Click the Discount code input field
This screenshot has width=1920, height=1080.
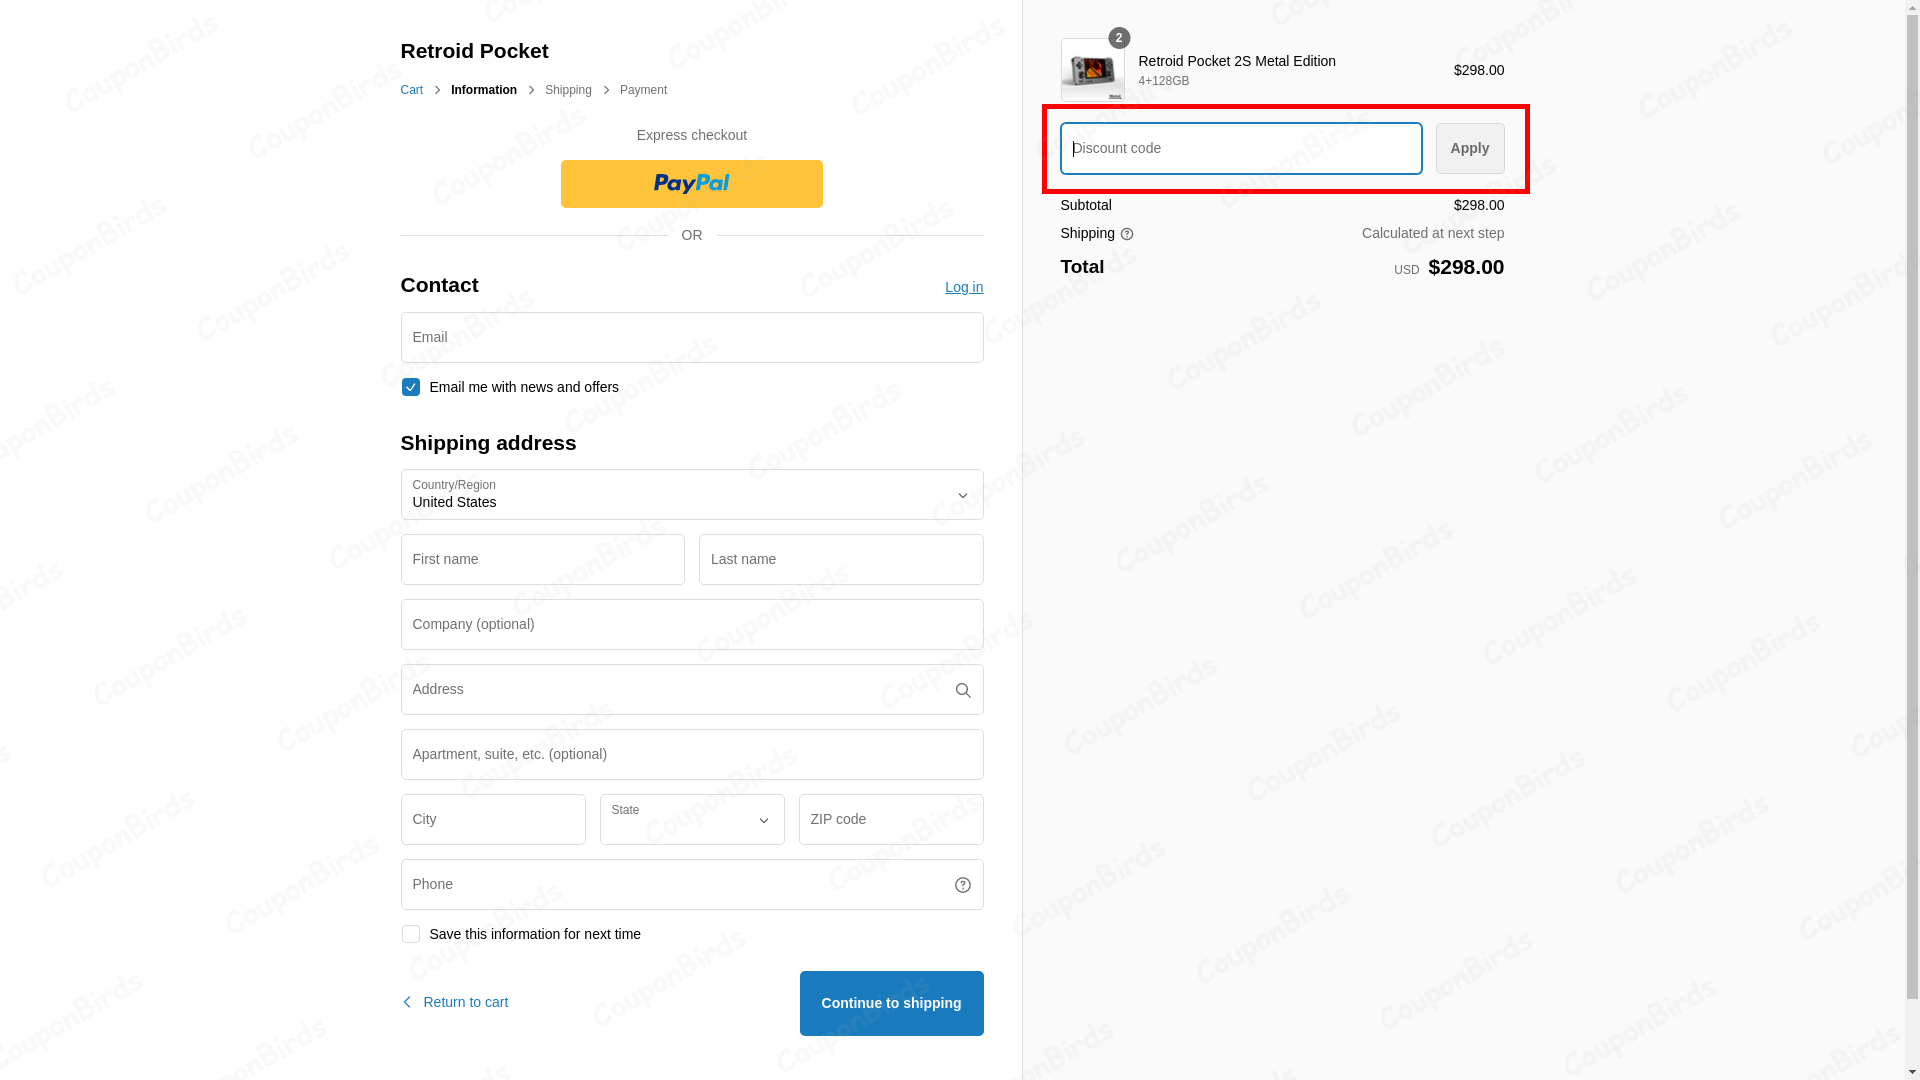point(1240,148)
